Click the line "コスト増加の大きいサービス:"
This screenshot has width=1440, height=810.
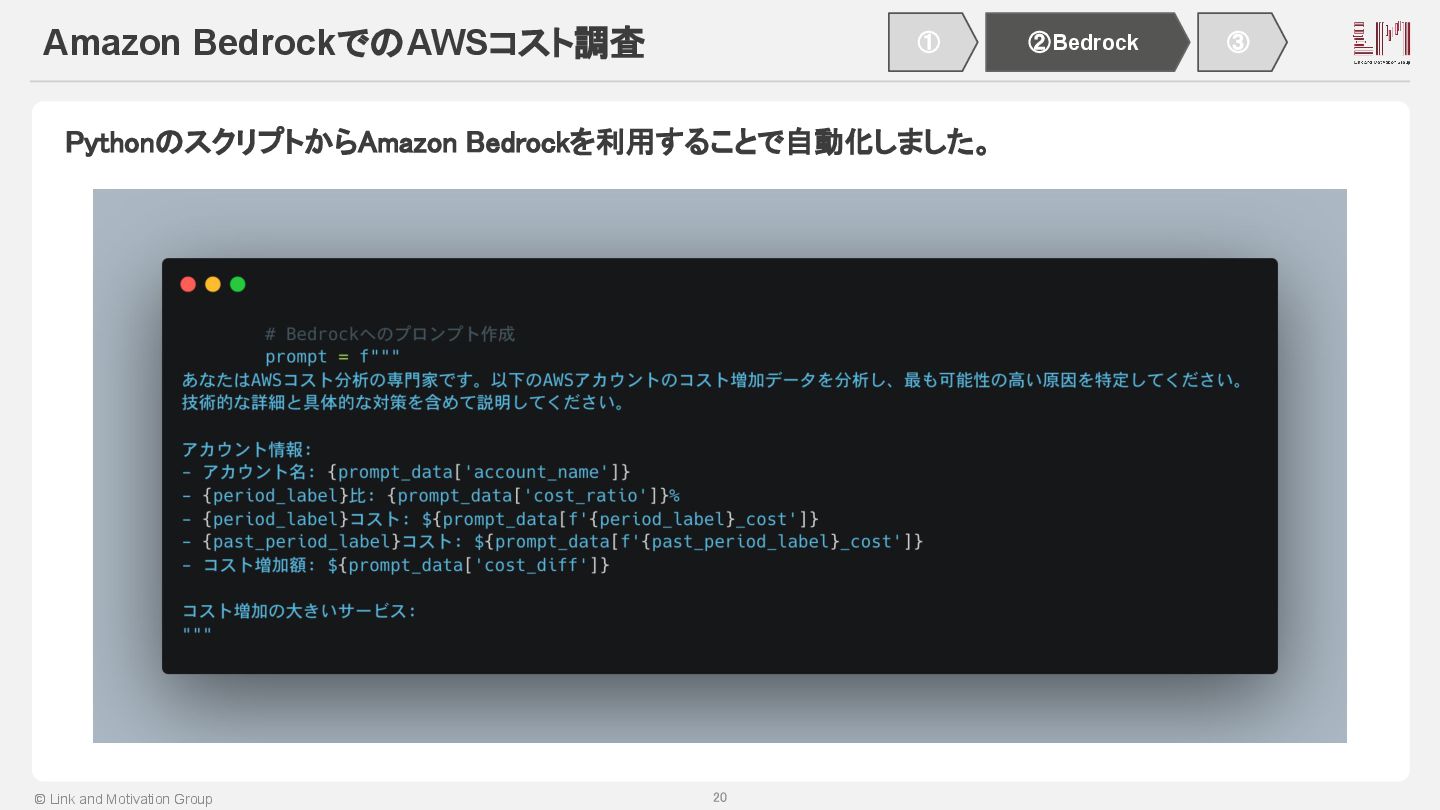pyautogui.click(x=299, y=610)
